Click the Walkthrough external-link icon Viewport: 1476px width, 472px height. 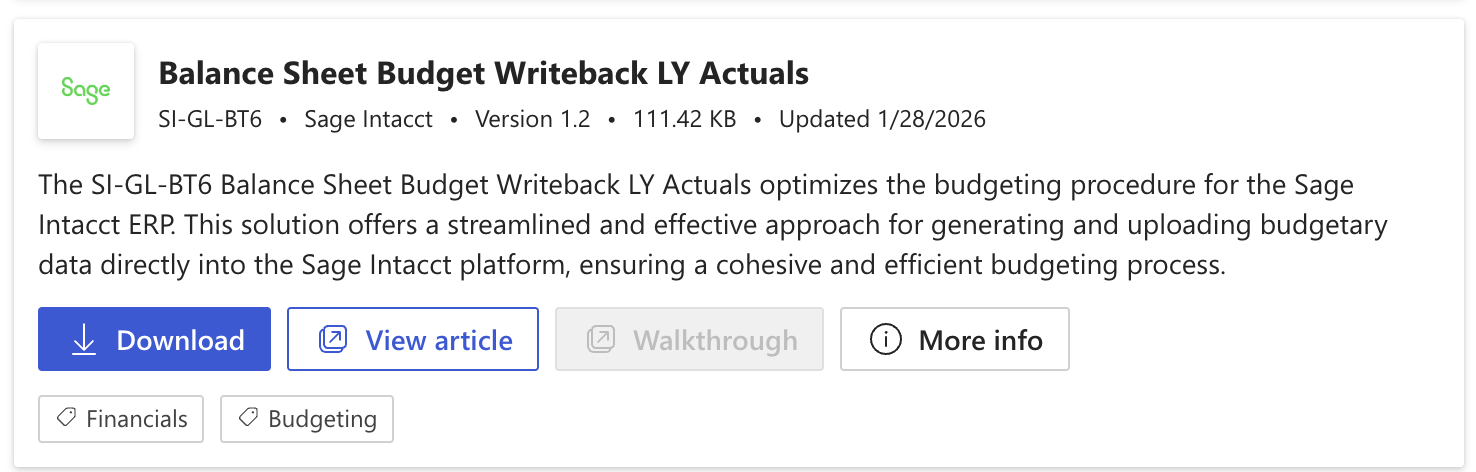(x=601, y=340)
